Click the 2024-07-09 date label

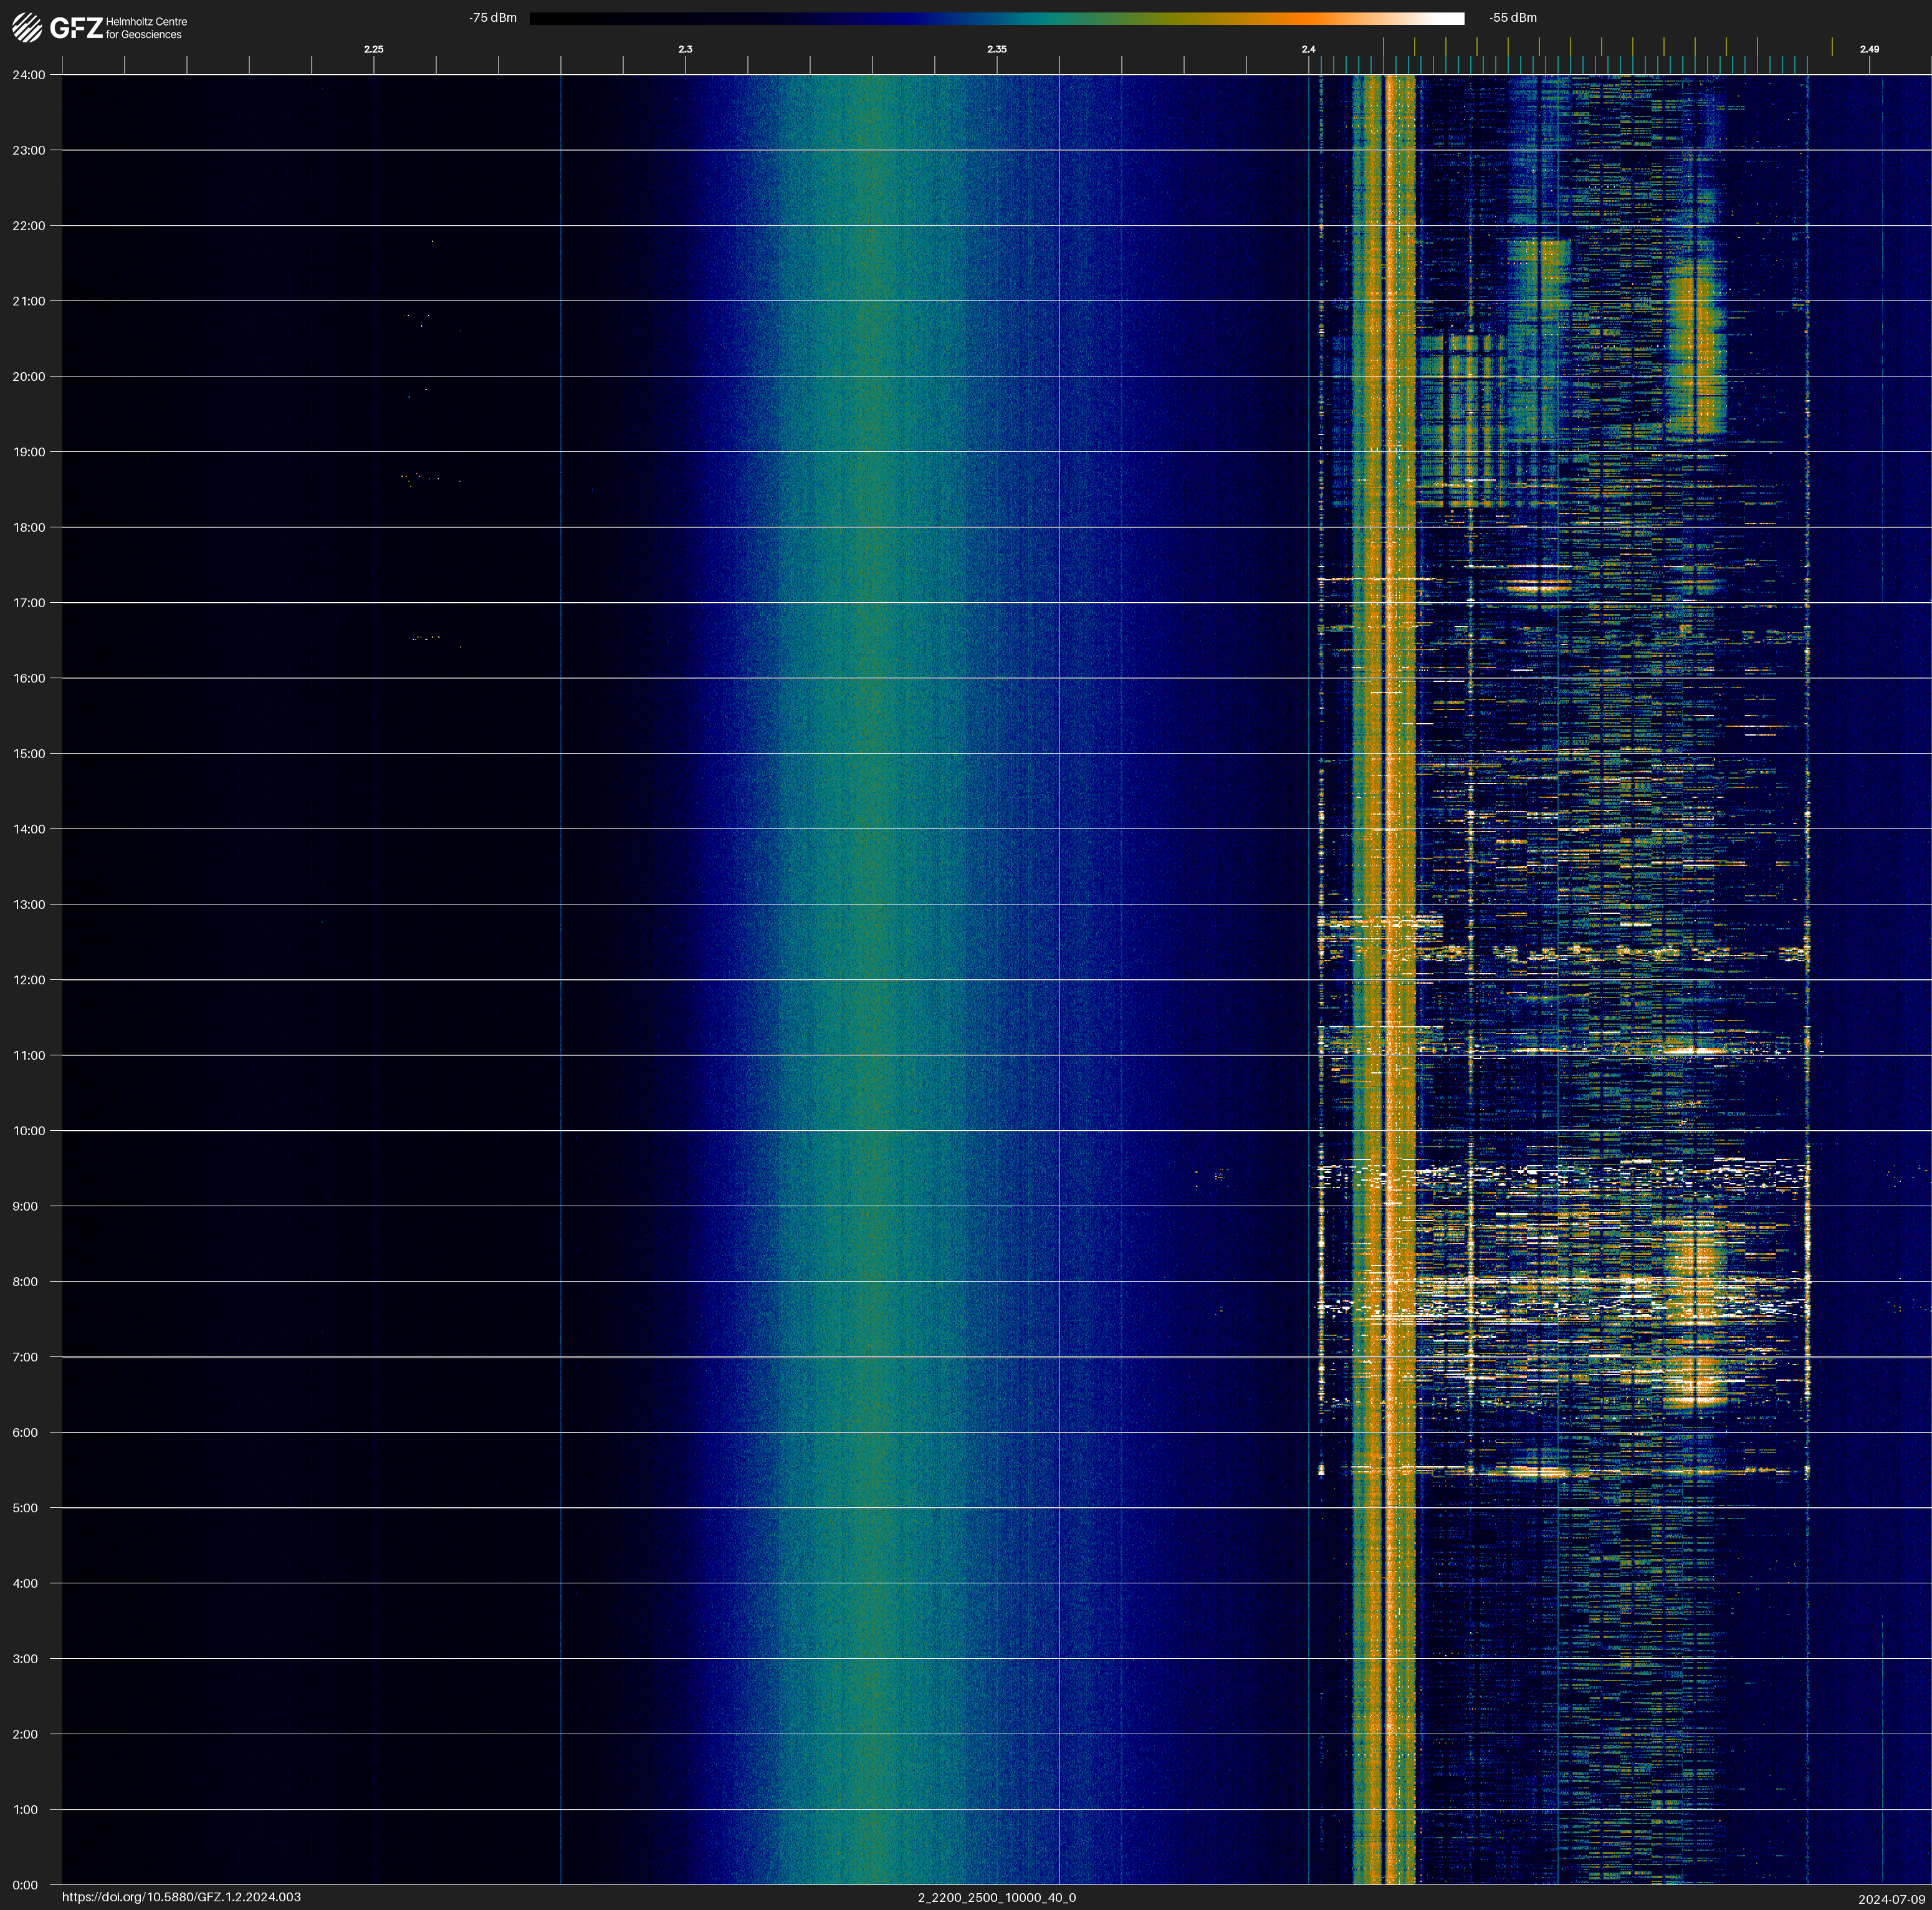(x=1891, y=1899)
